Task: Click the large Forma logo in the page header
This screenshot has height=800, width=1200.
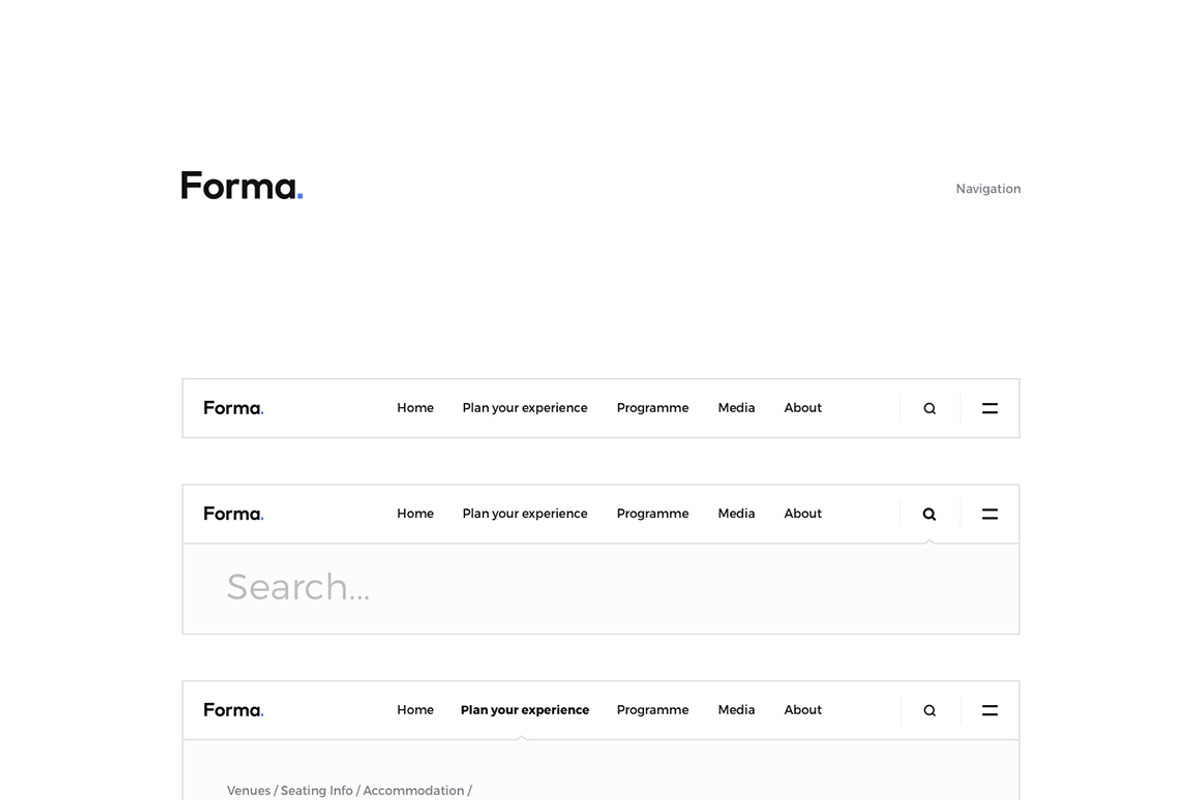Action: click(x=242, y=186)
